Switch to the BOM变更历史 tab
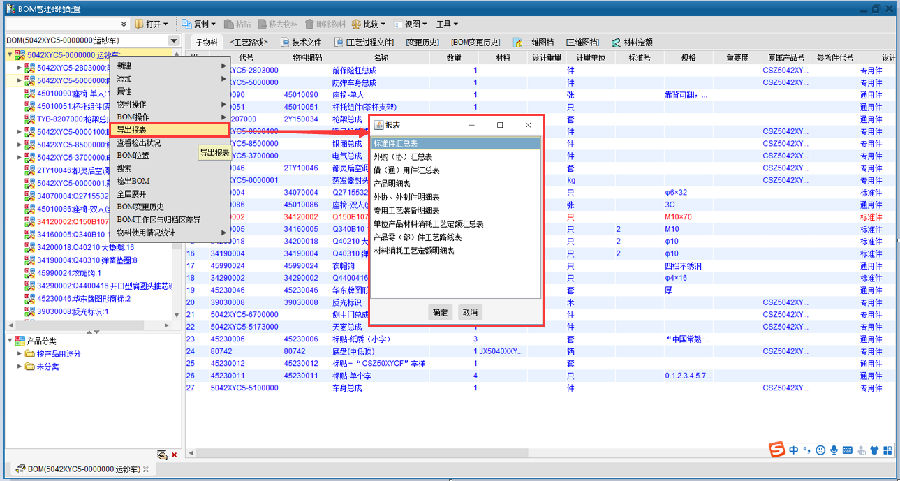The height and width of the screenshot is (481, 900). tap(475, 42)
